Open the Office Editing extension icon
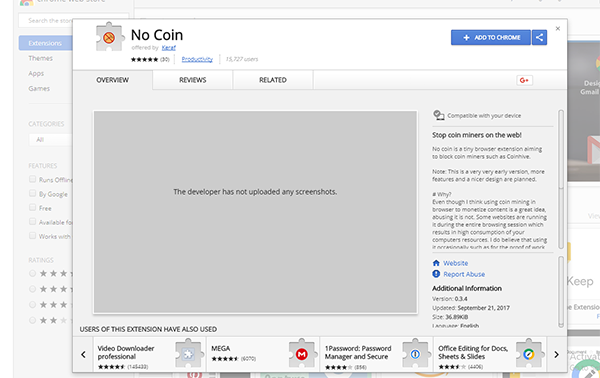Viewport: 600px width, 378px height. (529, 354)
